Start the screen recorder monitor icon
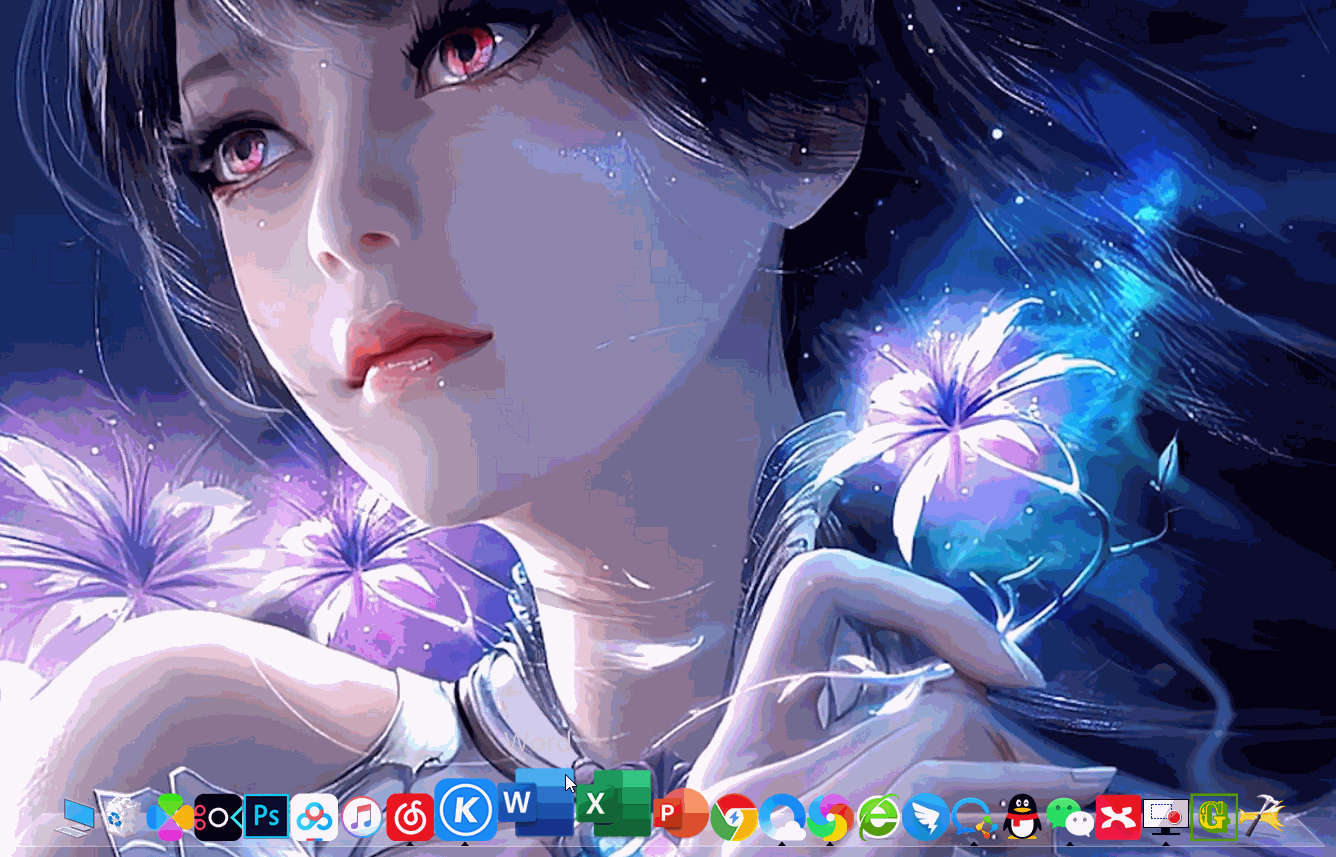 pos(1166,817)
